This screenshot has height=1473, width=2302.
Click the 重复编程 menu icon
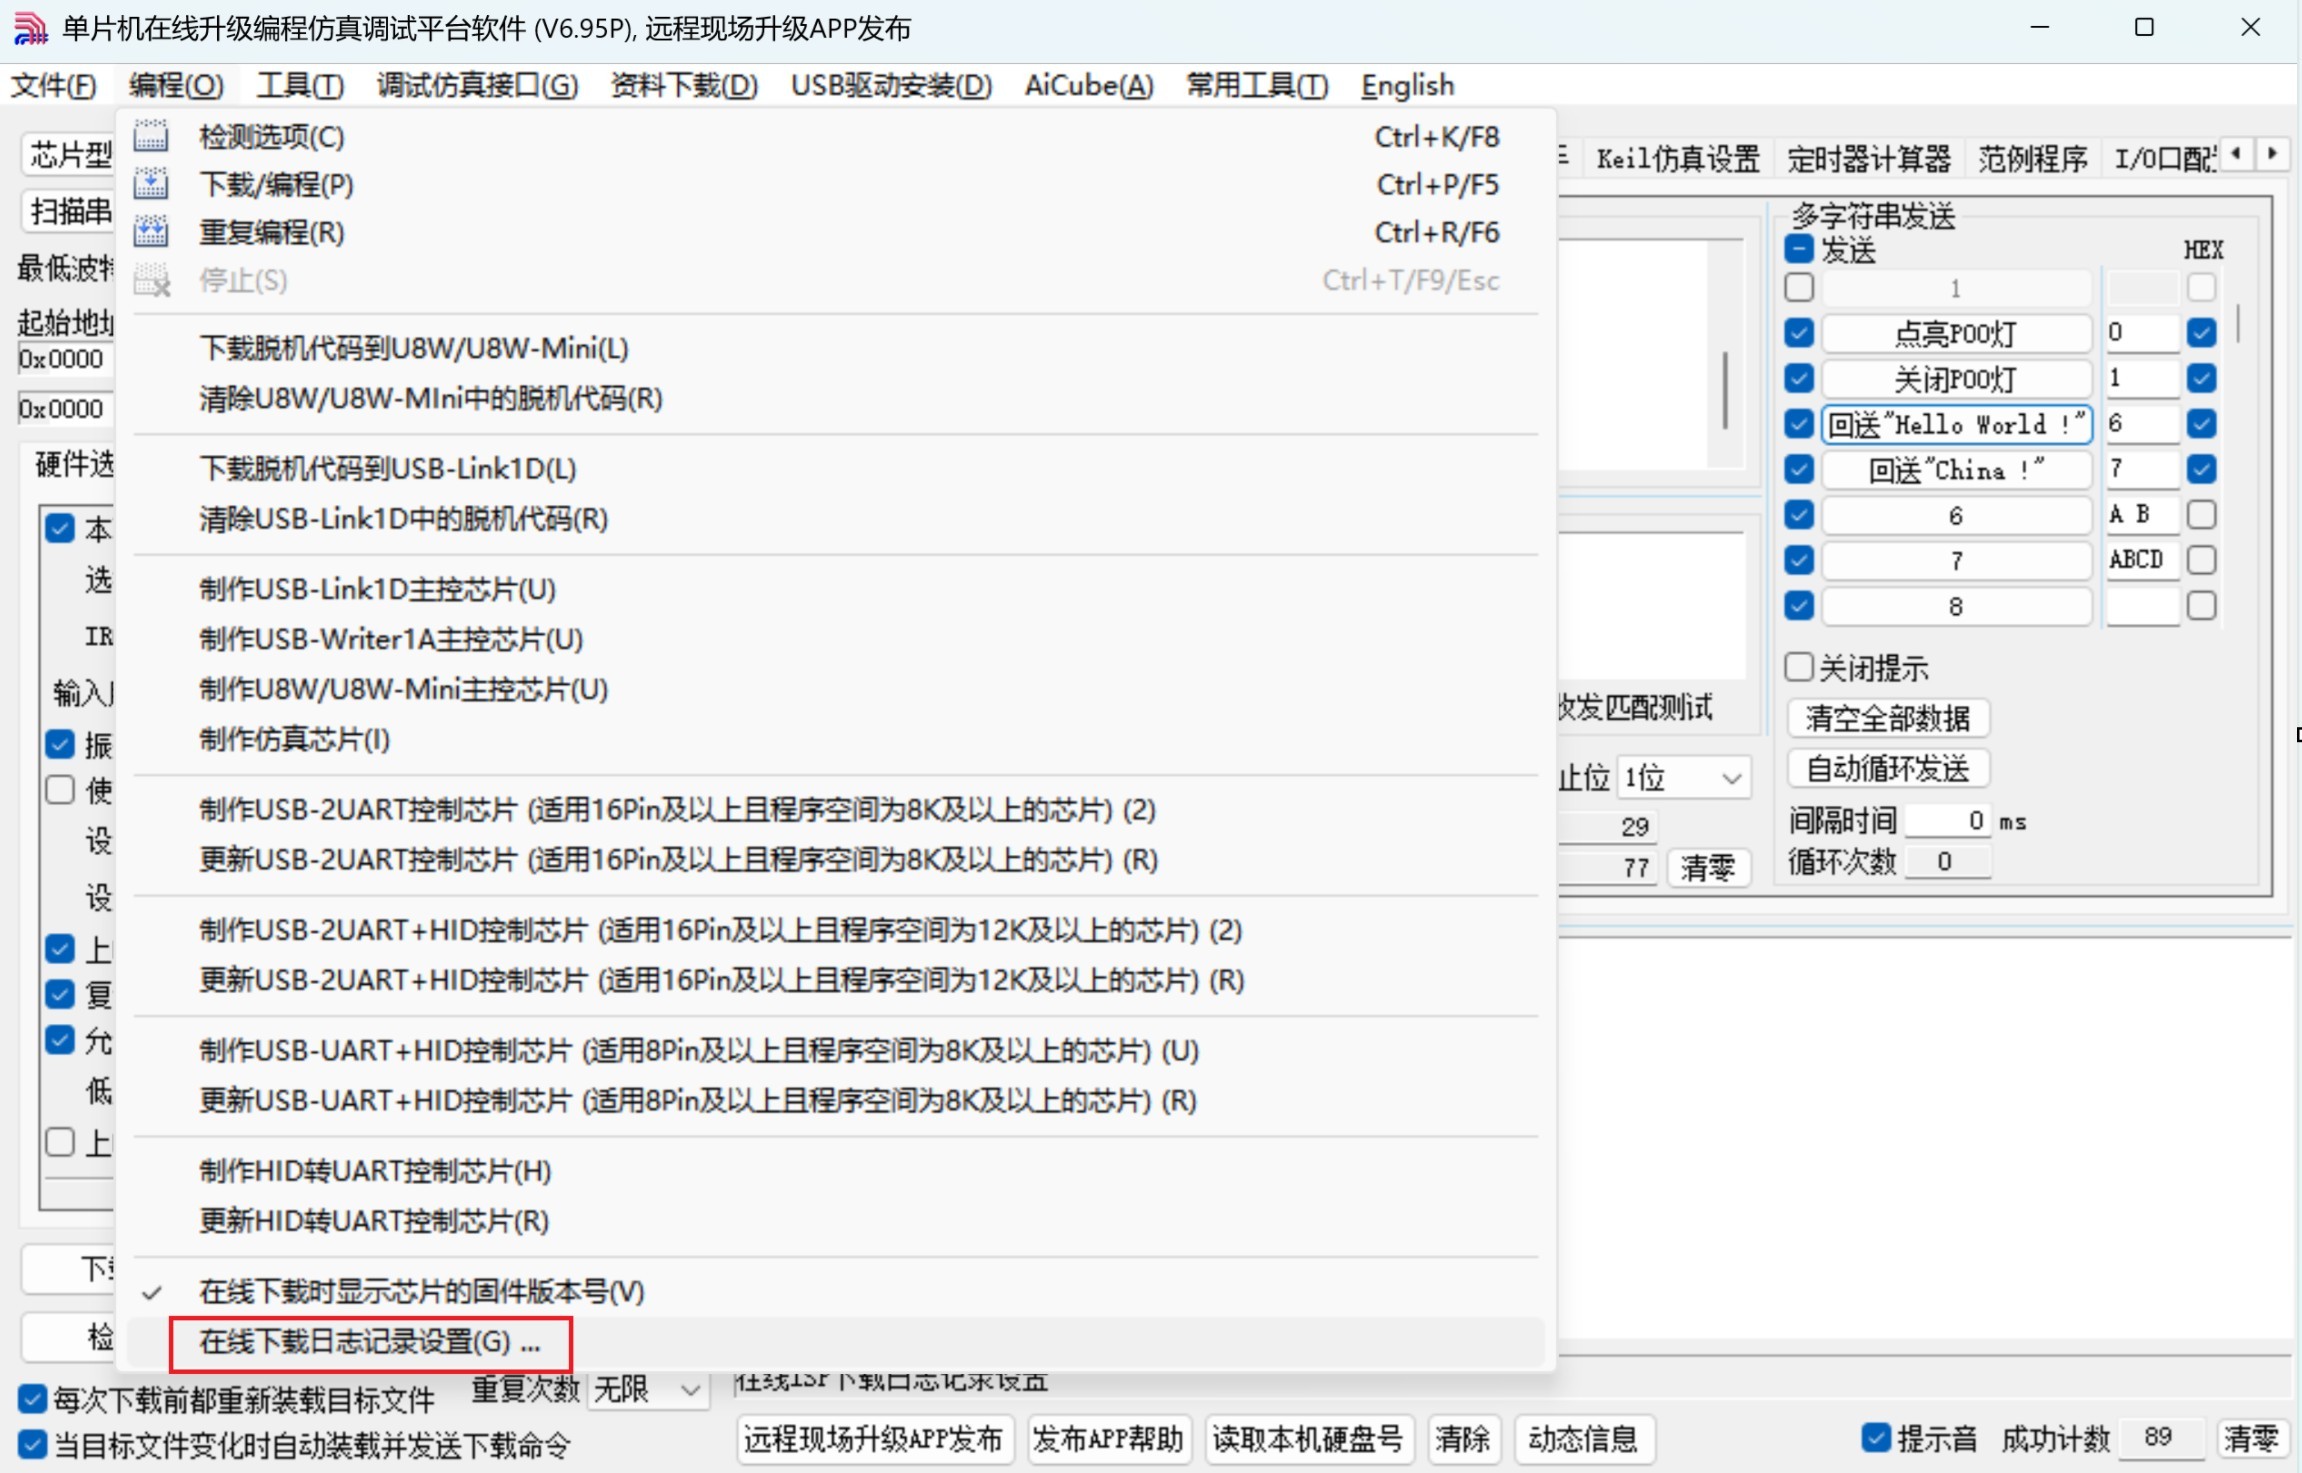[x=151, y=233]
